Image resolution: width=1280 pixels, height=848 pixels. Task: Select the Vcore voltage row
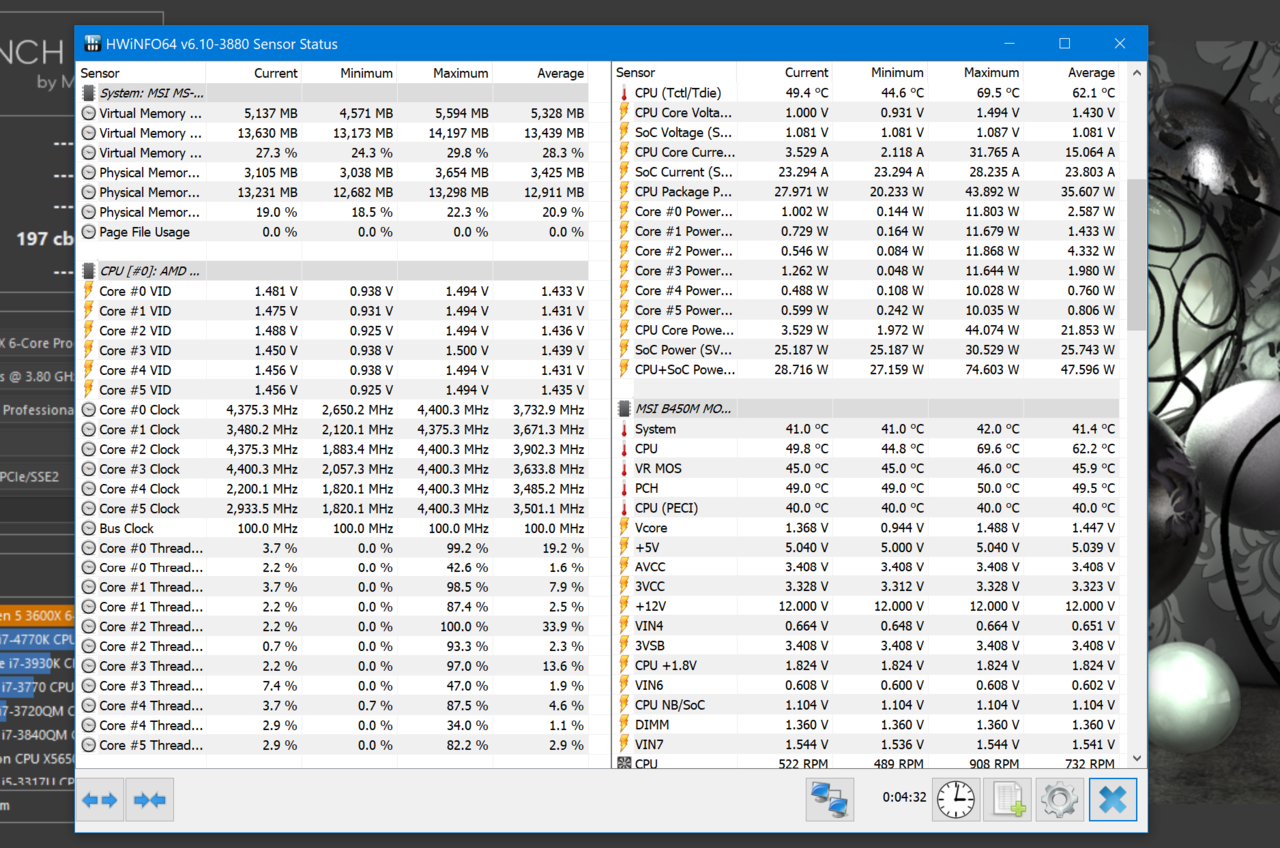point(868,528)
